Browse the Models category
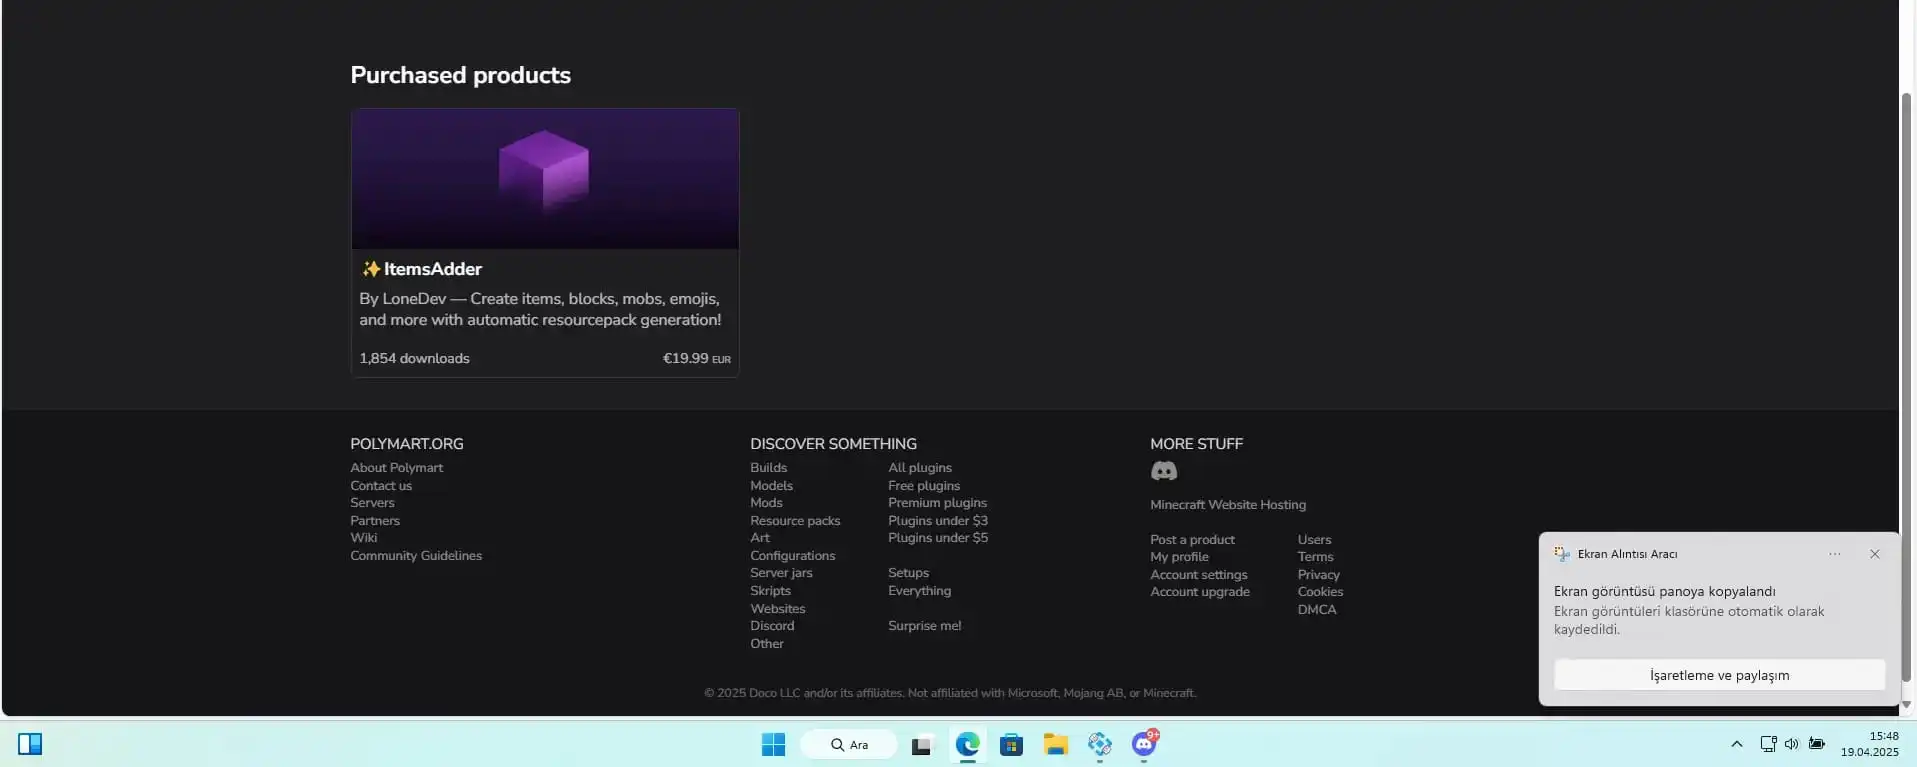1917x767 pixels. 771,486
